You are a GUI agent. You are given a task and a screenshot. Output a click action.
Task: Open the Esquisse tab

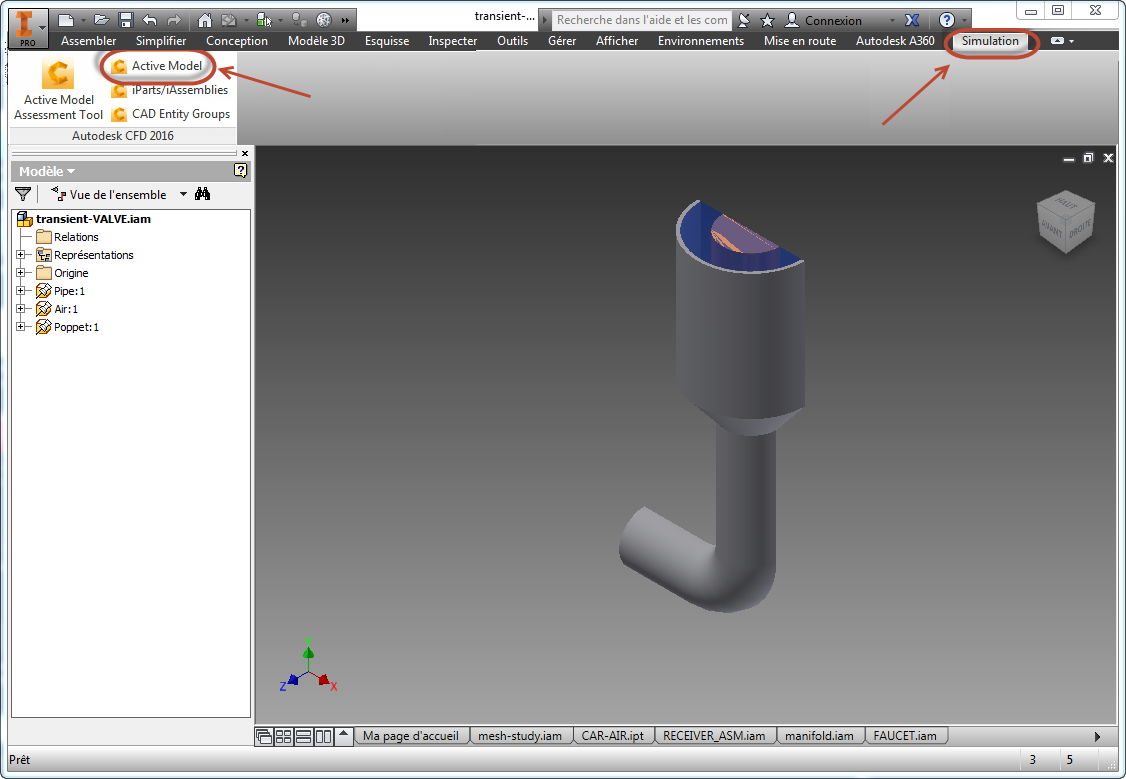pos(387,41)
